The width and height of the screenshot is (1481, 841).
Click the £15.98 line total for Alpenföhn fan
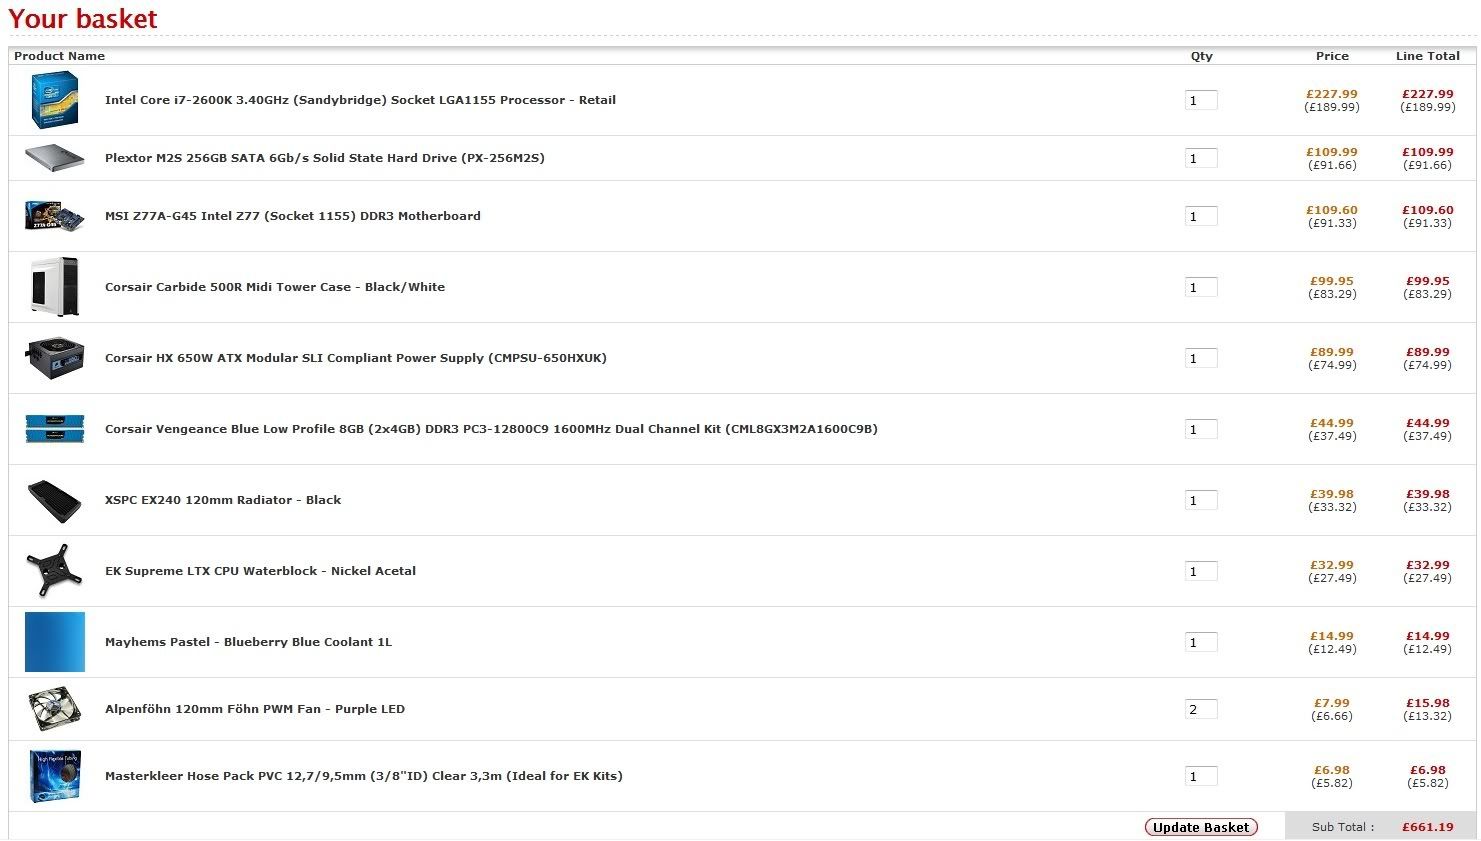[x=1428, y=703]
